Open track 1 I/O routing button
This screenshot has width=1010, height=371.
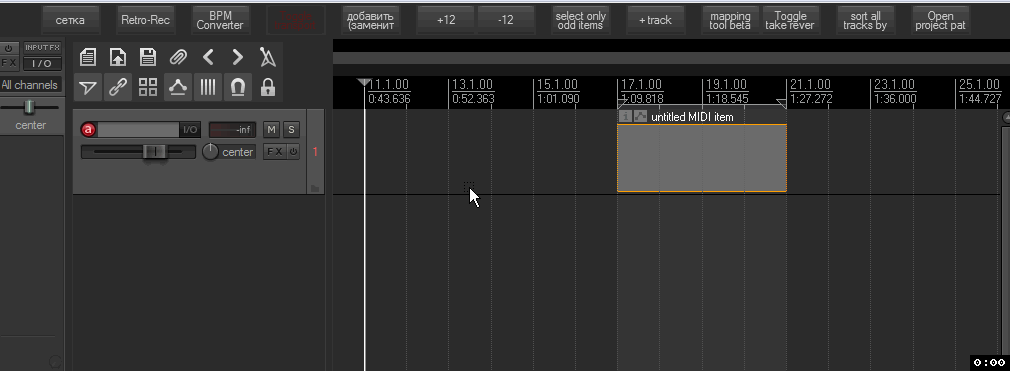(190, 130)
